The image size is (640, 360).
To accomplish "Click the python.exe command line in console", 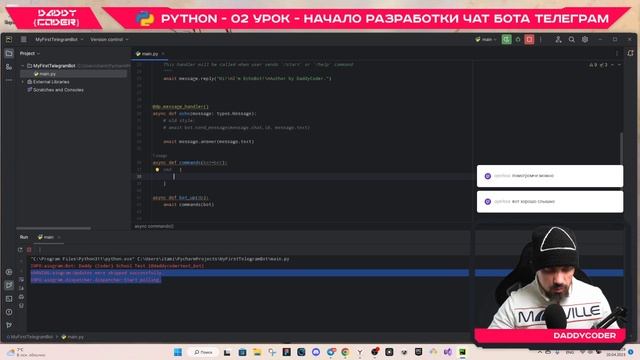I will click(x=160, y=259).
